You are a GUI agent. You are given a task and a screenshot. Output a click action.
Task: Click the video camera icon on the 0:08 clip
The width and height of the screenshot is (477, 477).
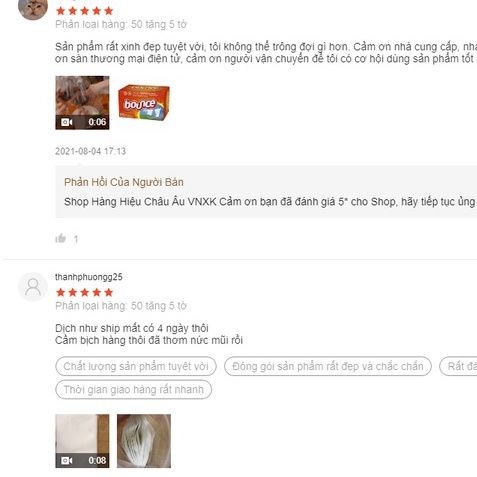tap(67, 461)
